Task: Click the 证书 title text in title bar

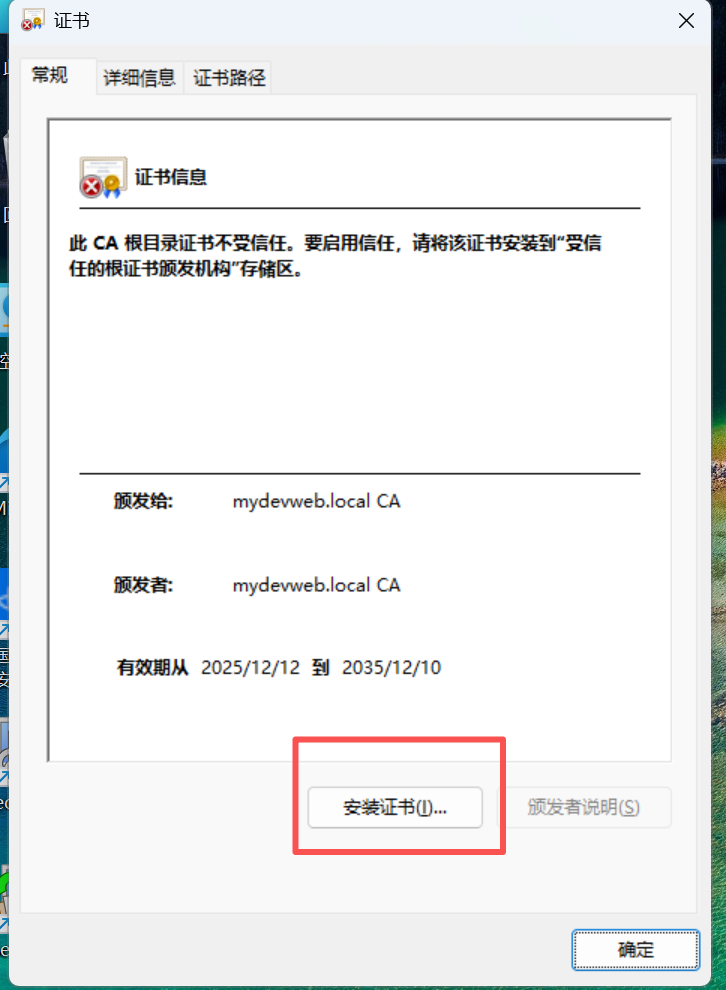Action: point(72,21)
